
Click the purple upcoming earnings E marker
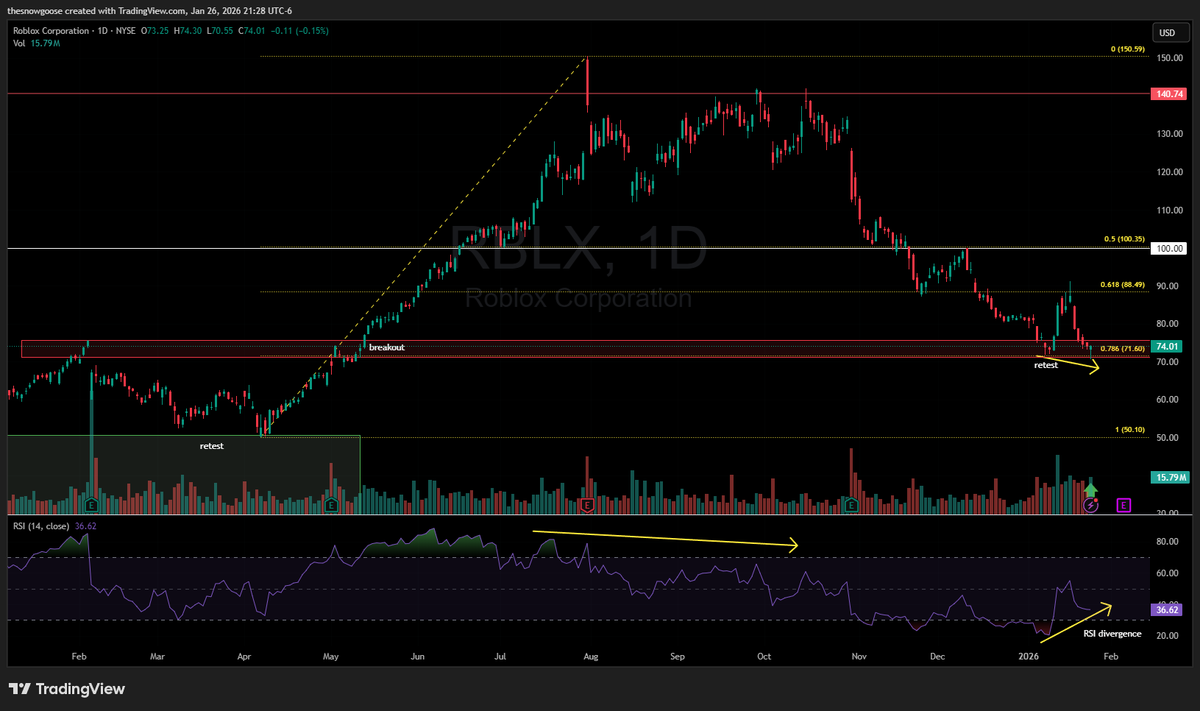(1124, 505)
